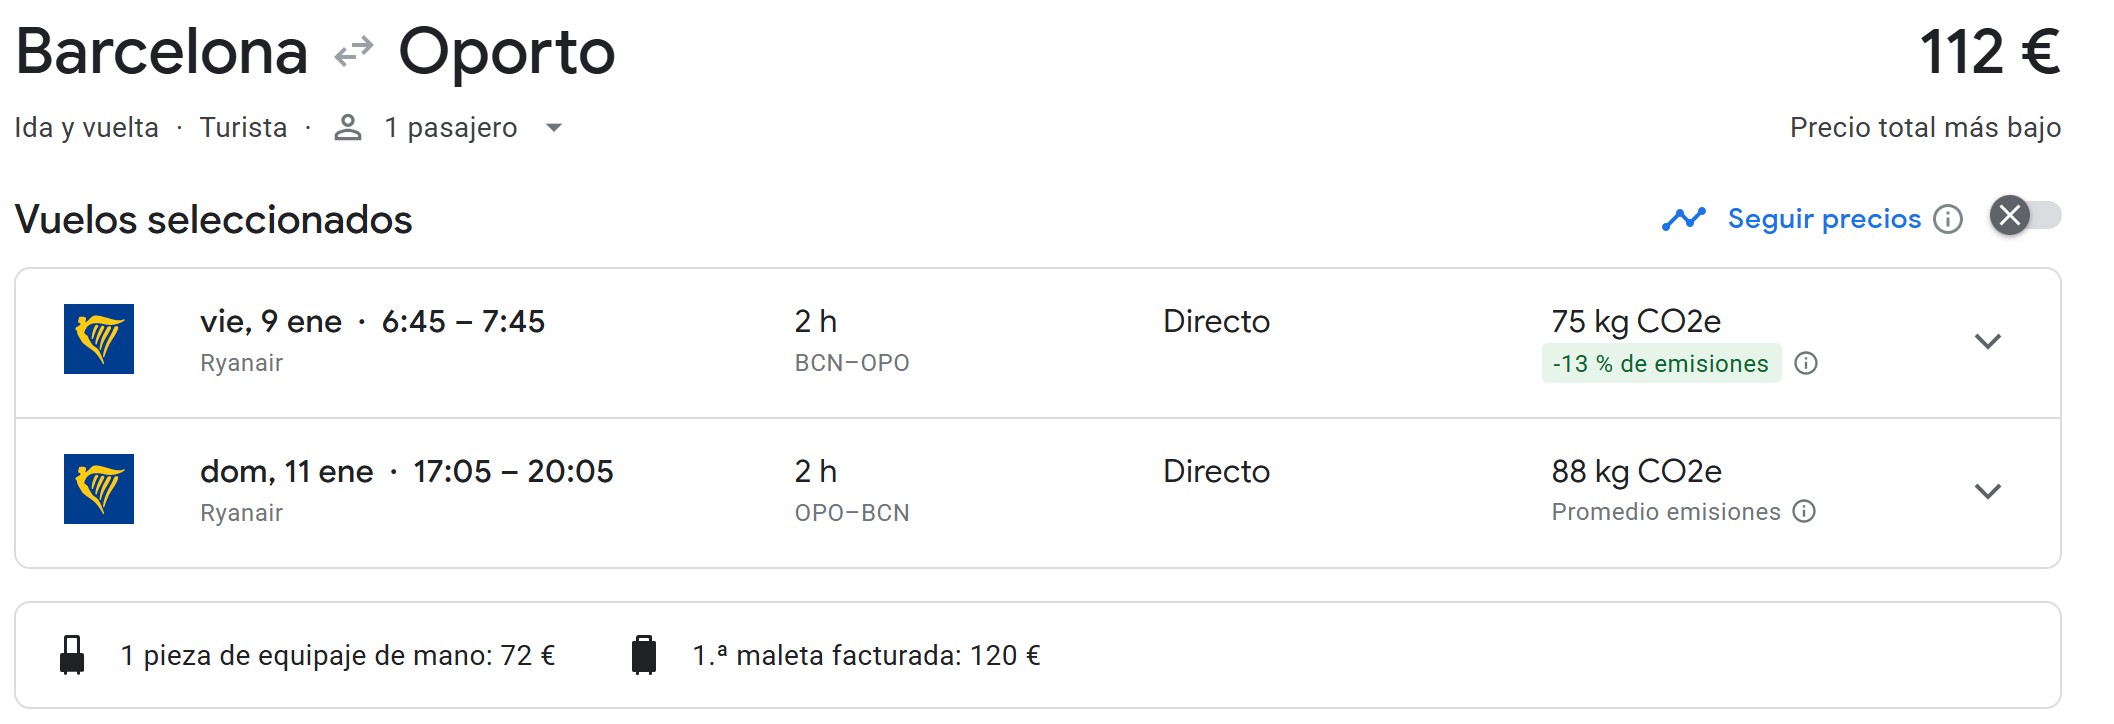Image resolution: width=2114 pixels, height=724 pixels.
Task: Click the price tracking graph icon
Action: click(1683, 218)
